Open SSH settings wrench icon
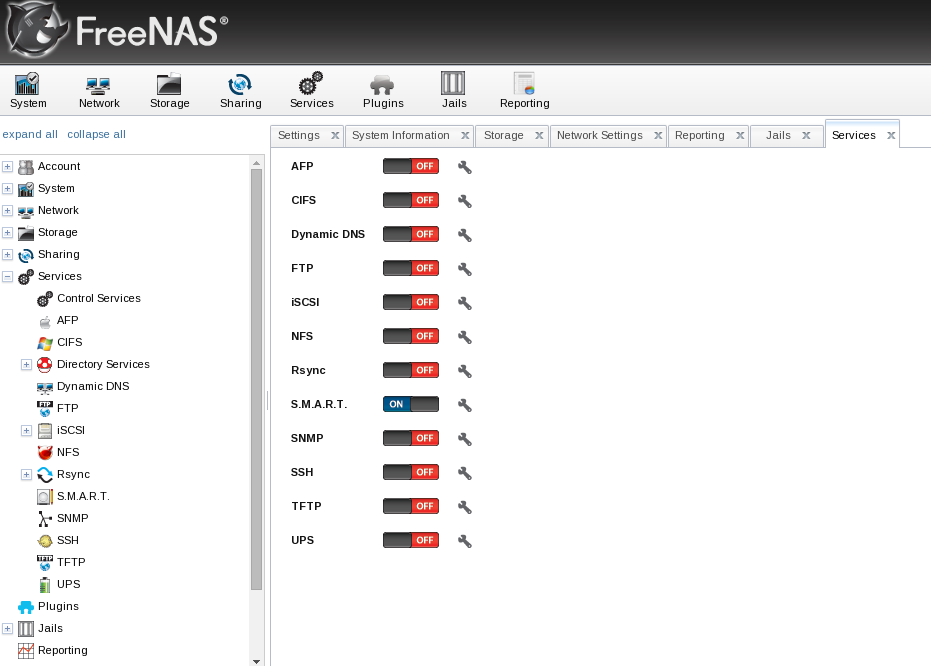This screenshot has width=931, height=666. (x=464, y=472)
